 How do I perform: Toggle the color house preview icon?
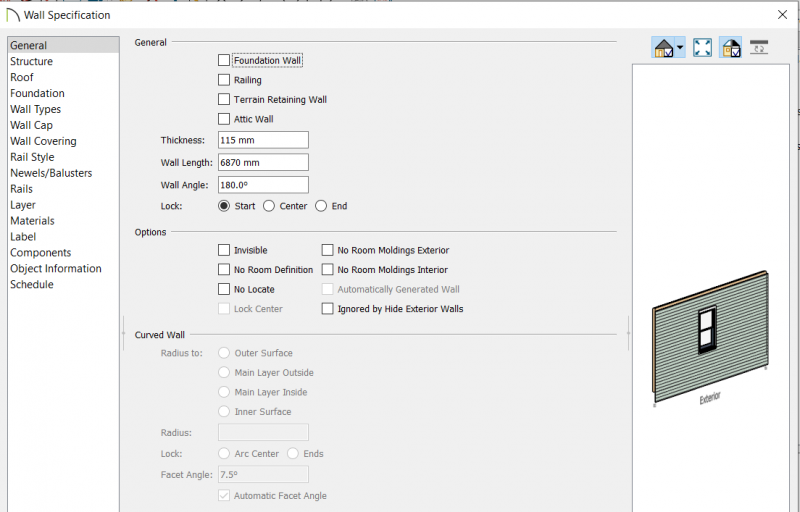731,47
